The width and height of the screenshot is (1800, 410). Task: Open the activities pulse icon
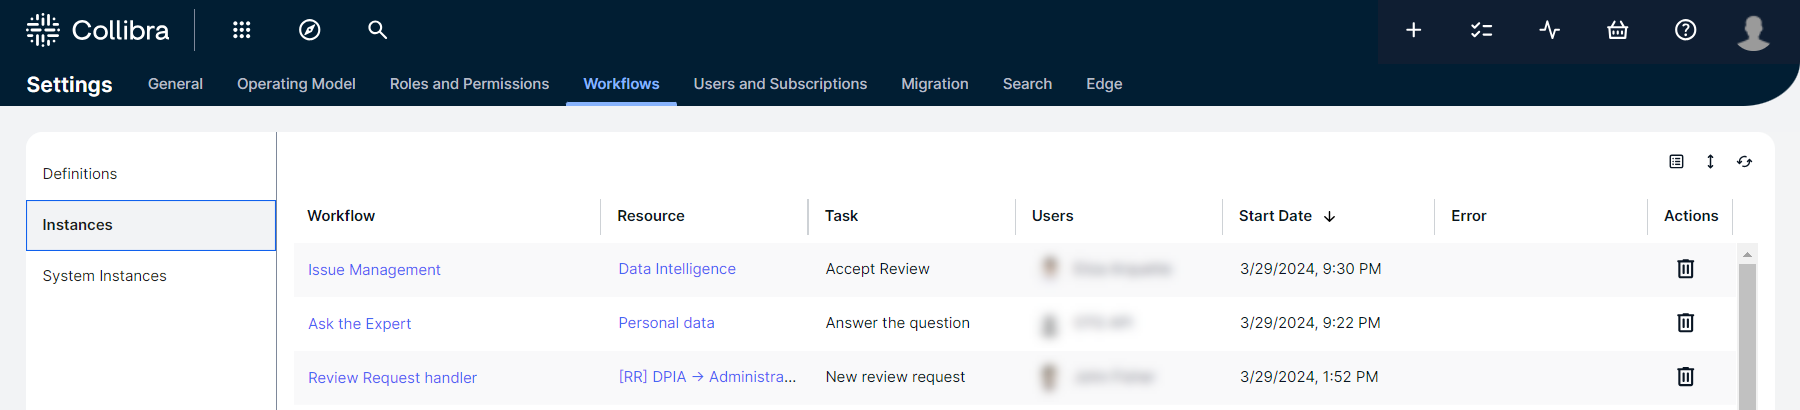(1549, 30)
